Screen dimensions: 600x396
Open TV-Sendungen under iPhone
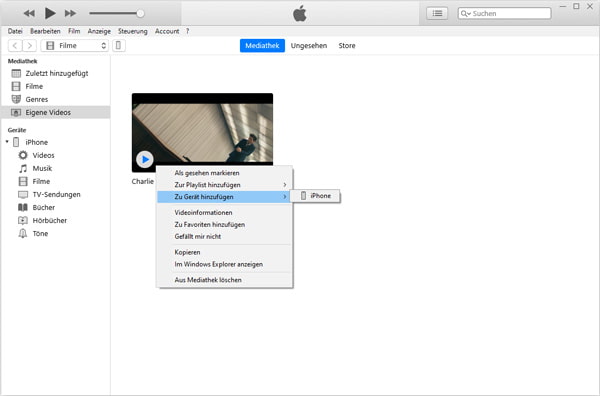[x=56, y=194]
